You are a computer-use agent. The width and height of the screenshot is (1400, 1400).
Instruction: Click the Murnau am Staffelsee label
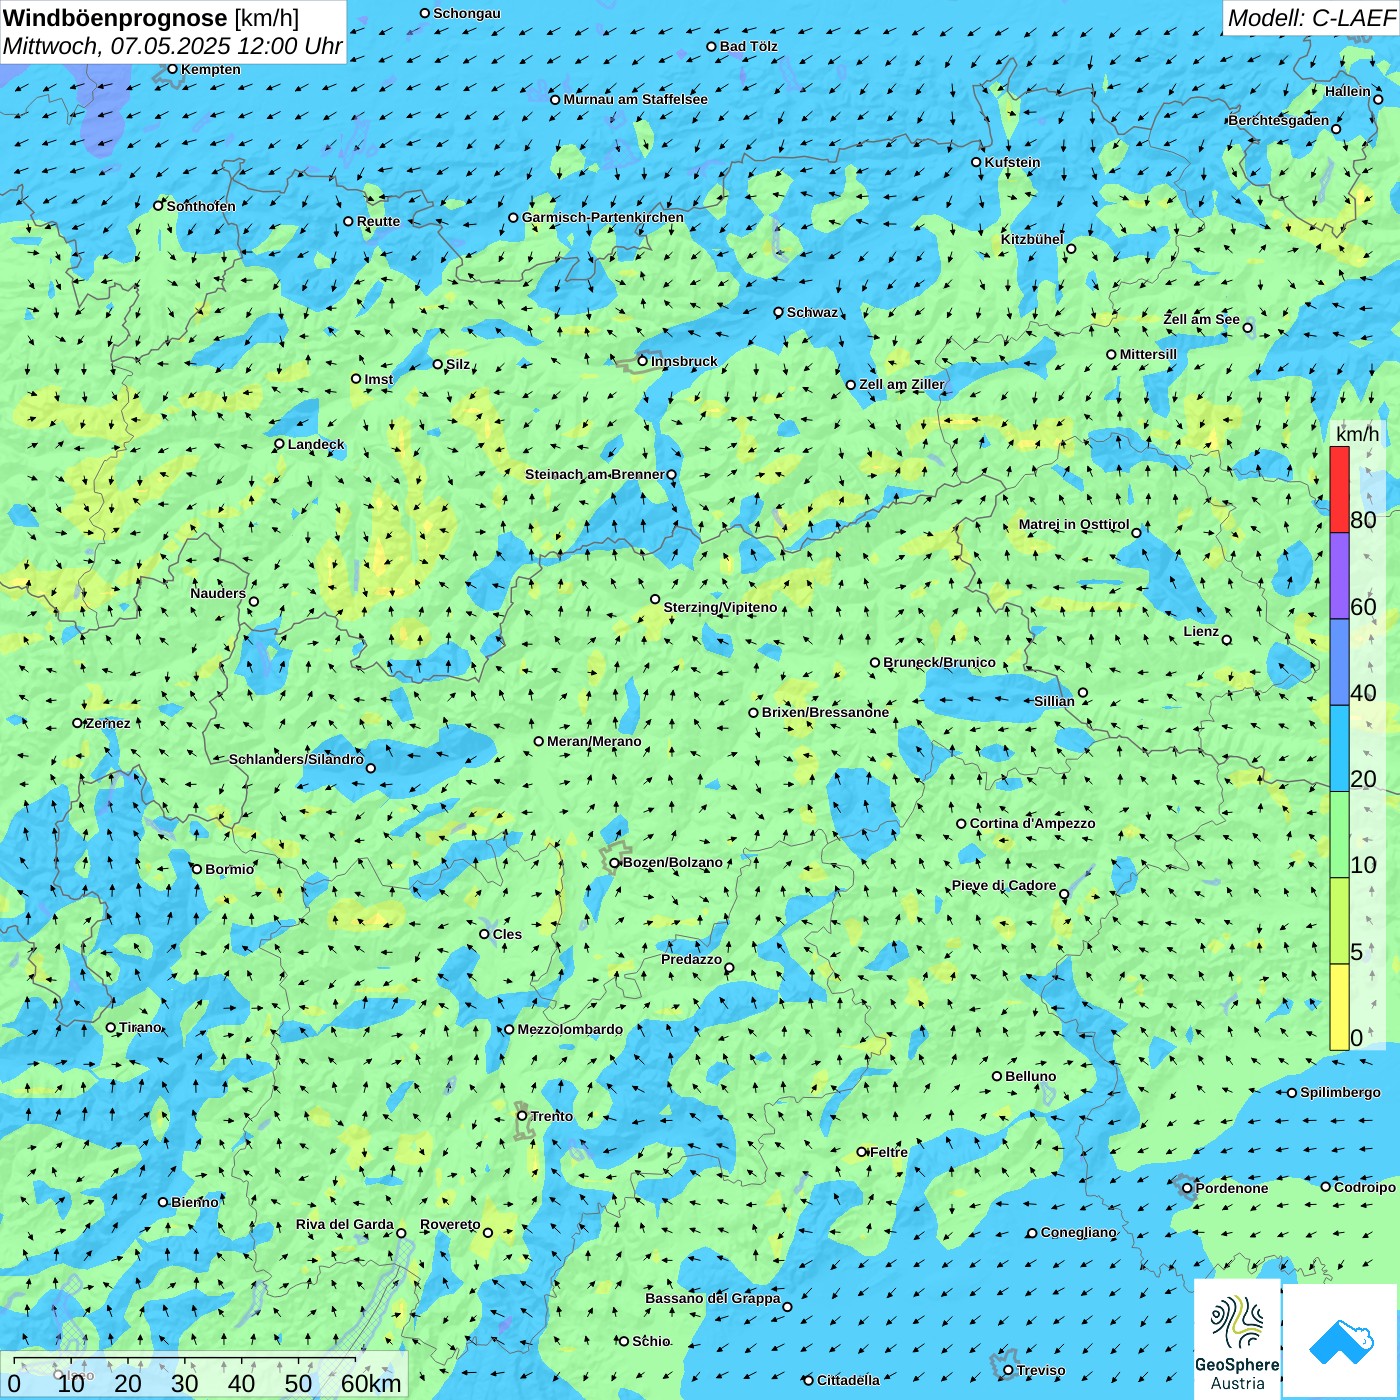pos(635,99)
